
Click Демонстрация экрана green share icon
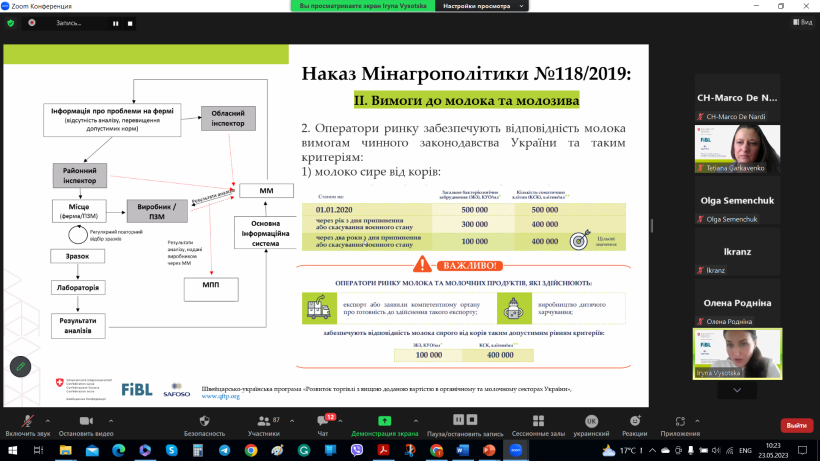pos(384,421)
